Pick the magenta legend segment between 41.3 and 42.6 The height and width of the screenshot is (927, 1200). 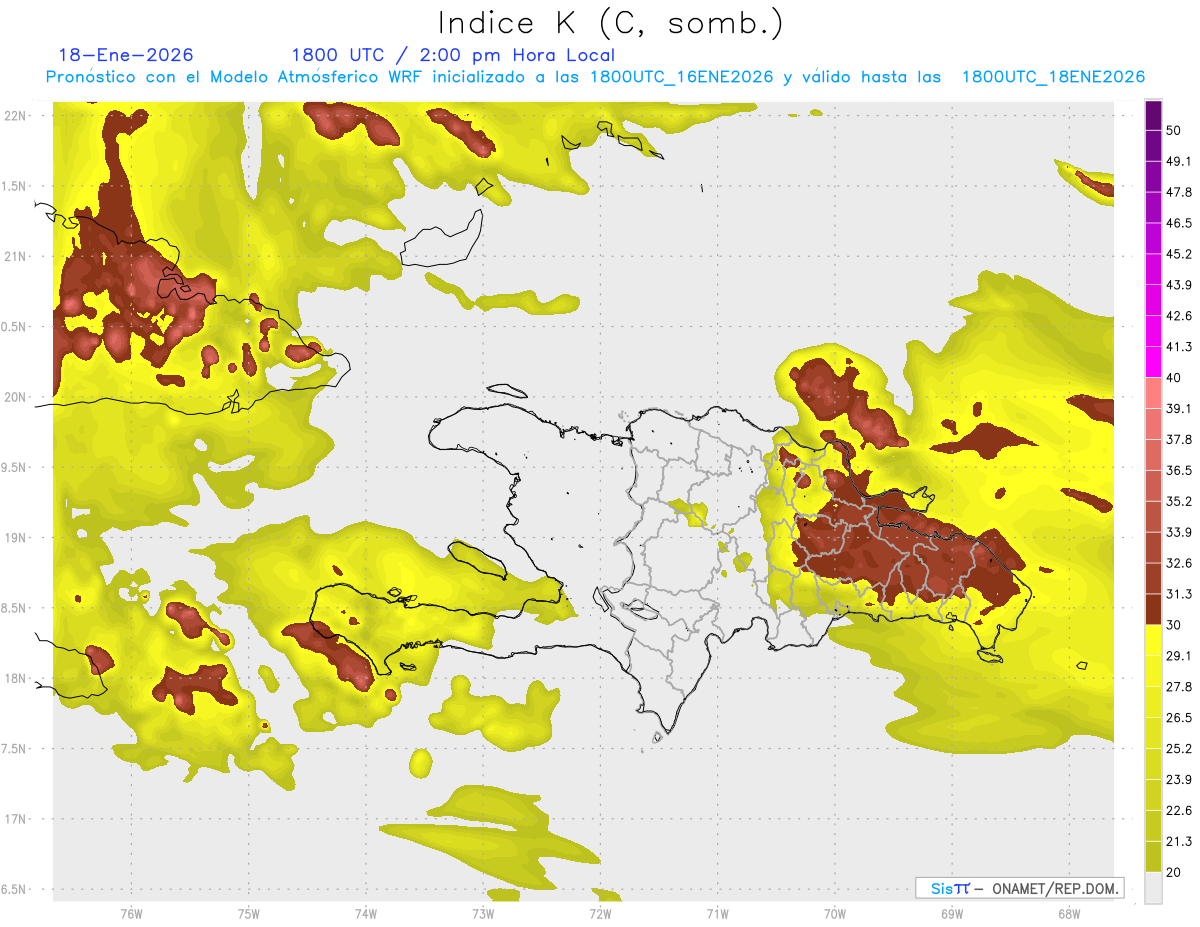pyautogui.click(x=1154, y=331)
